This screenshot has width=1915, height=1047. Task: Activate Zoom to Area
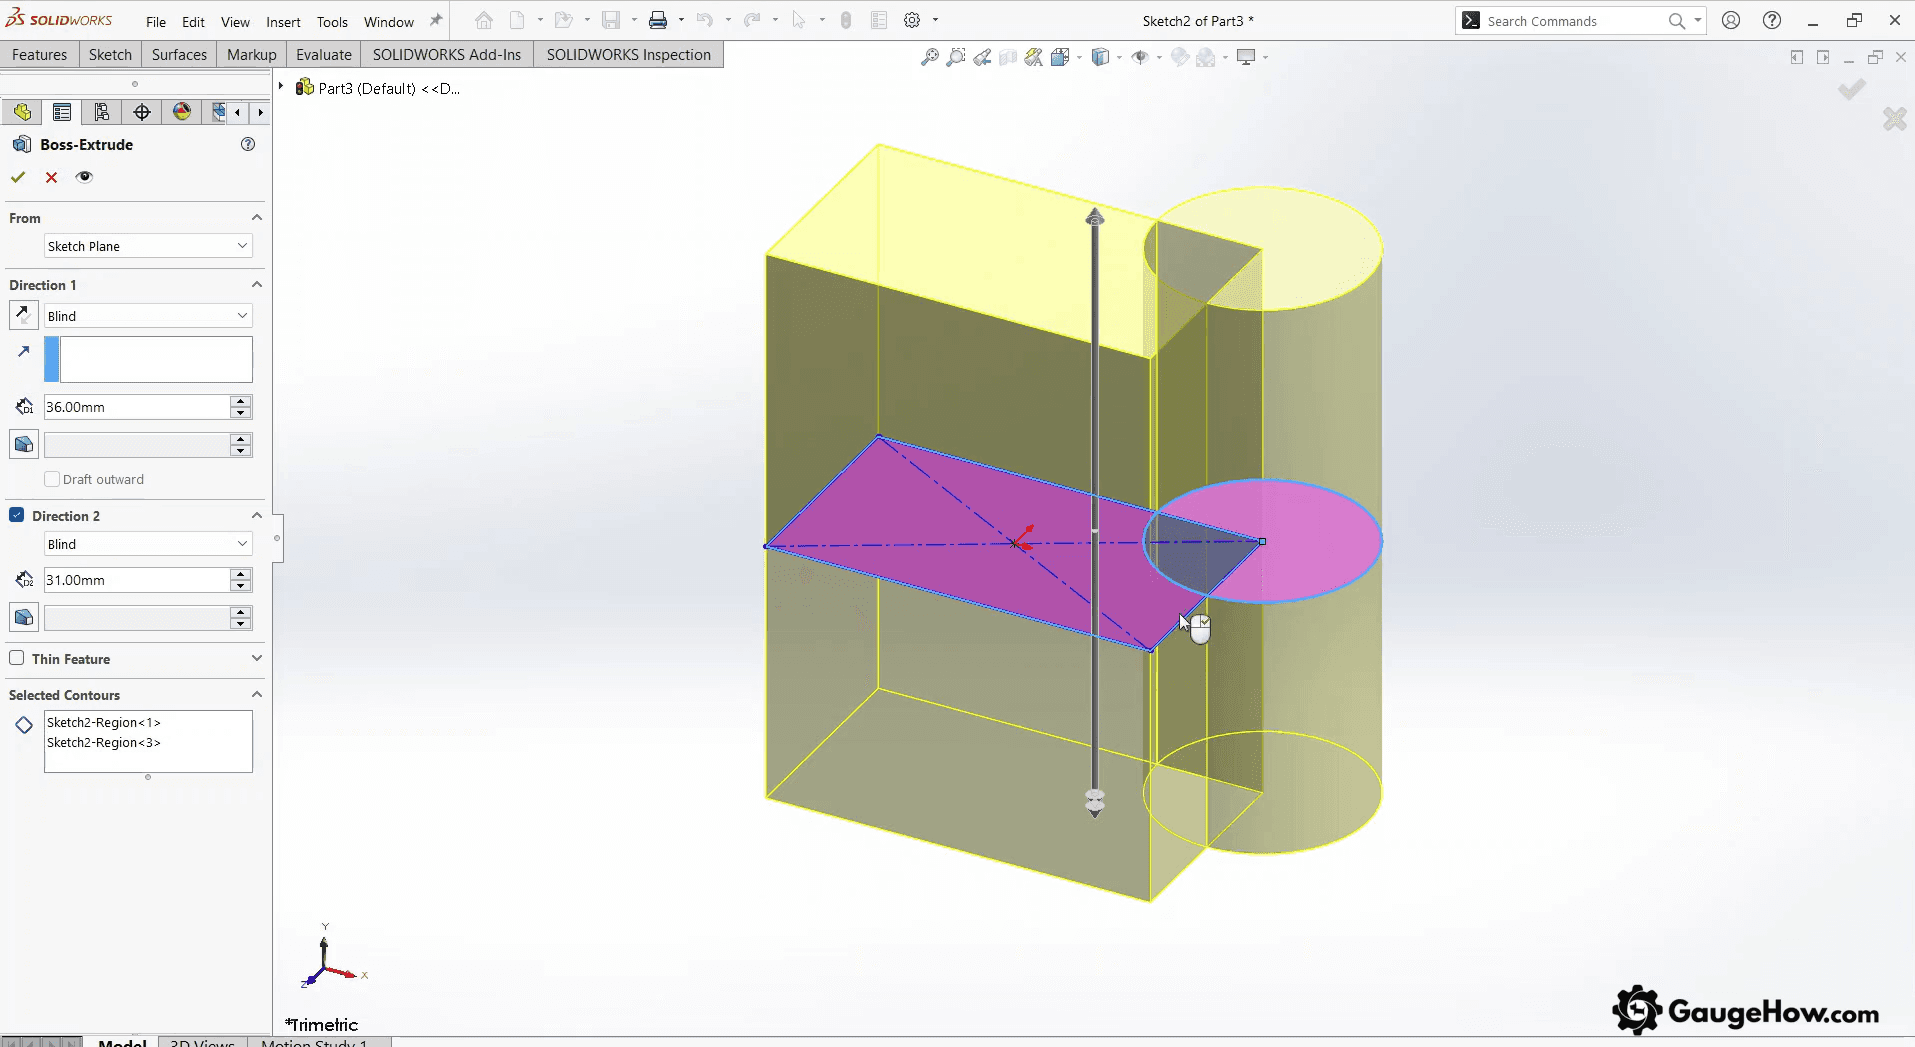(956, 57)
